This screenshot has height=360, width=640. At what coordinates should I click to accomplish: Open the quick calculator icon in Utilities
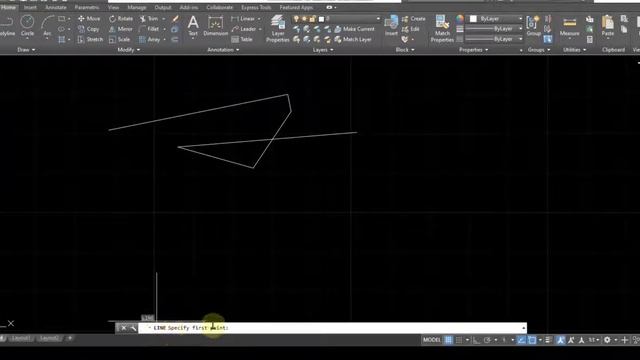(x=590, y=40)
